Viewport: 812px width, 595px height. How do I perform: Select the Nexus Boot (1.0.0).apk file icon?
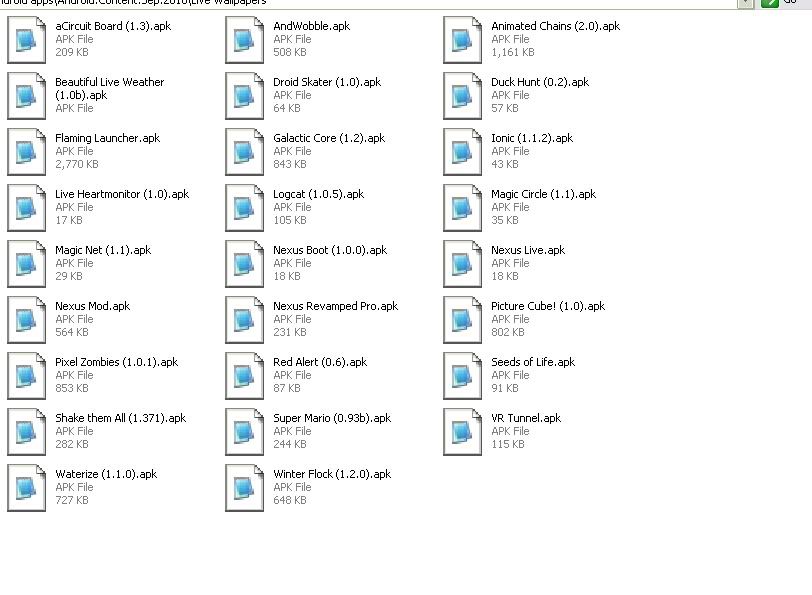244,264
